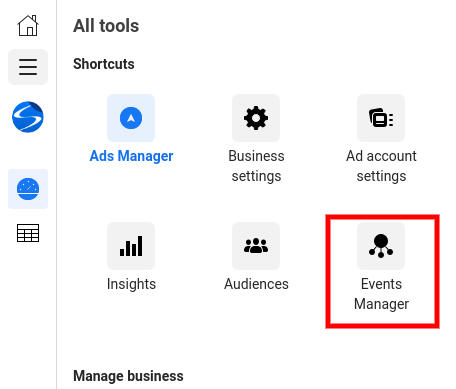
Task: Toggle the hamburger All tools menu
Action: pyautogui.click(x=28, y=67)
